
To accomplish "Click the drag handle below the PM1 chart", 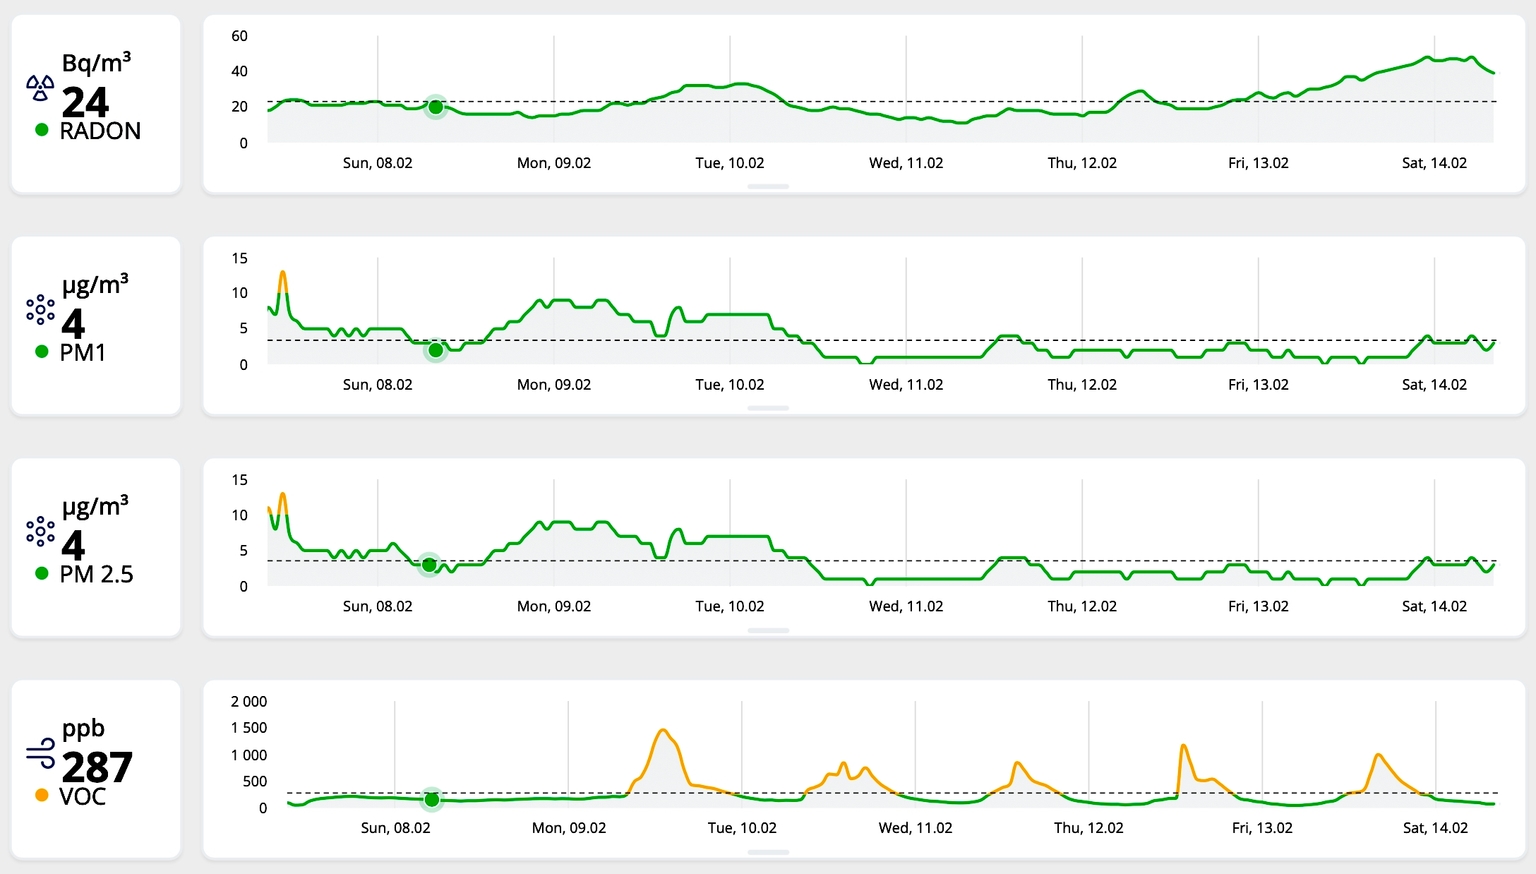I will pyautogui.click(x=768, y=409).
